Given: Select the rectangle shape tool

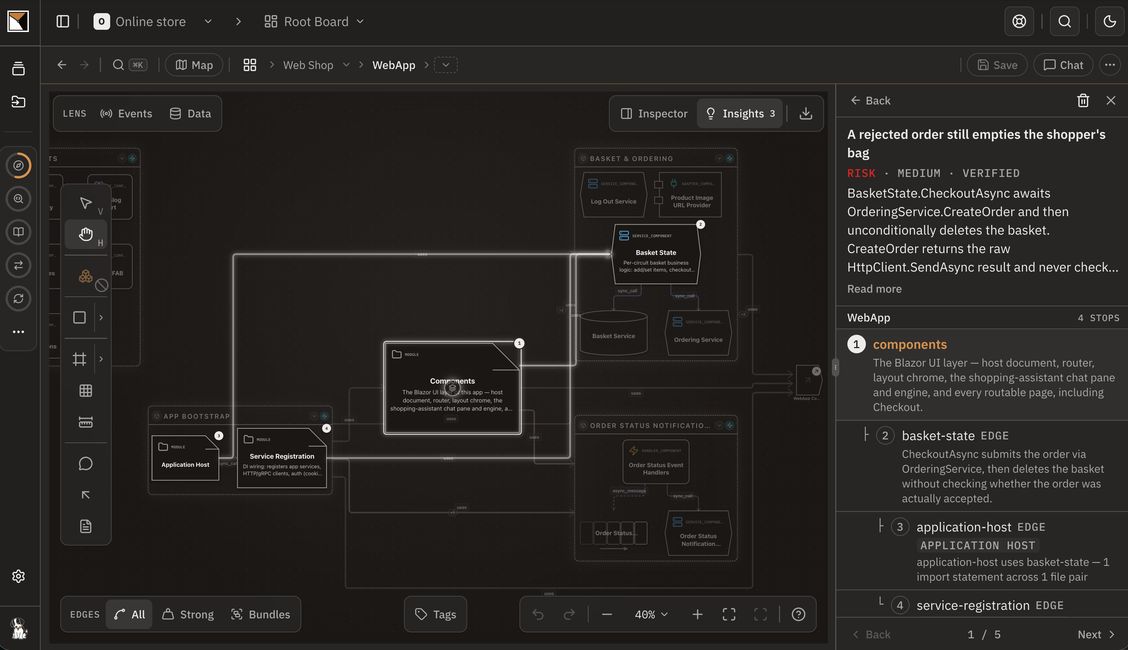Looking at the screenshot, I should [80, 317].
